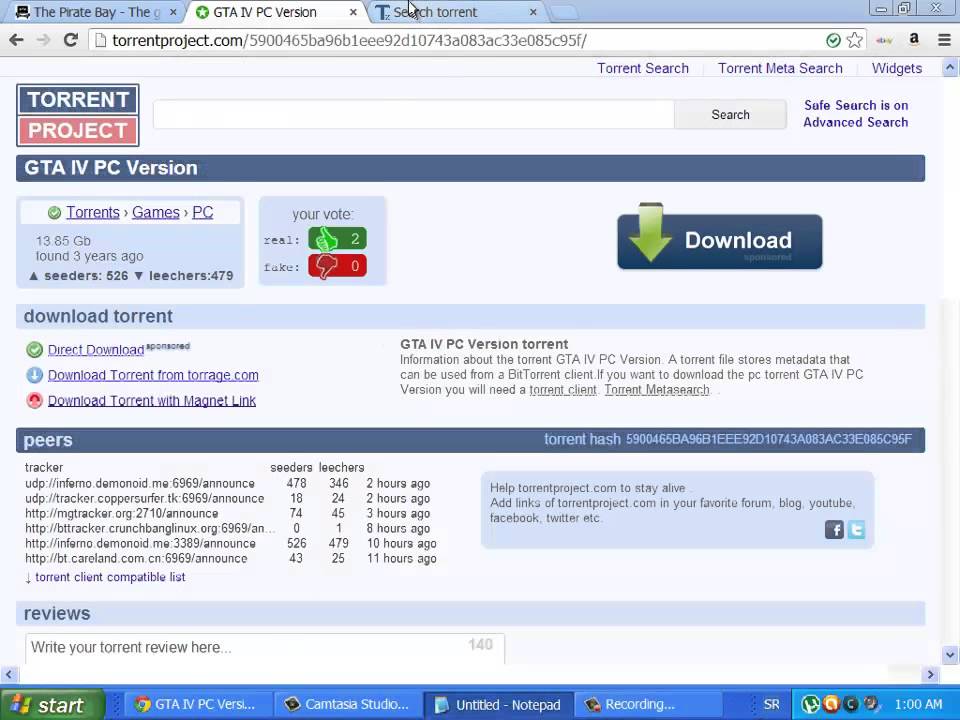Image resolution: width=960 pixels, height=720 pixels.
Task: Click Download Torrent from torrage.com
Action: pyautogui.click(x=153, y=375)
